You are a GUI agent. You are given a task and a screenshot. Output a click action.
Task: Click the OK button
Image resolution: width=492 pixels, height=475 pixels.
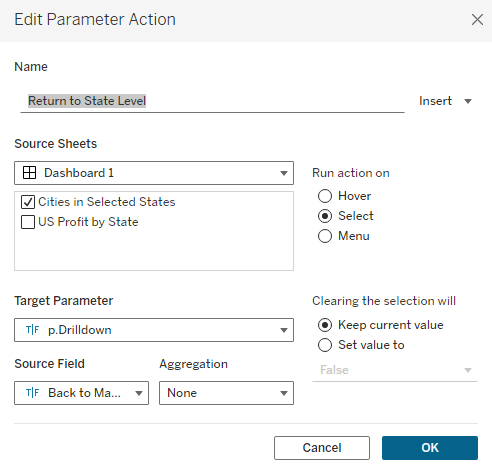[430, 448]
